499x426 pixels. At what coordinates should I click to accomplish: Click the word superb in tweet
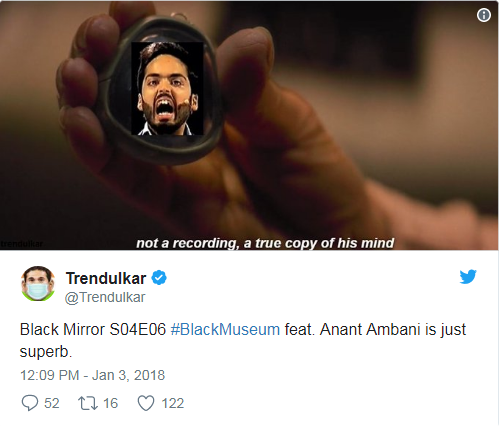pos(46,352)
